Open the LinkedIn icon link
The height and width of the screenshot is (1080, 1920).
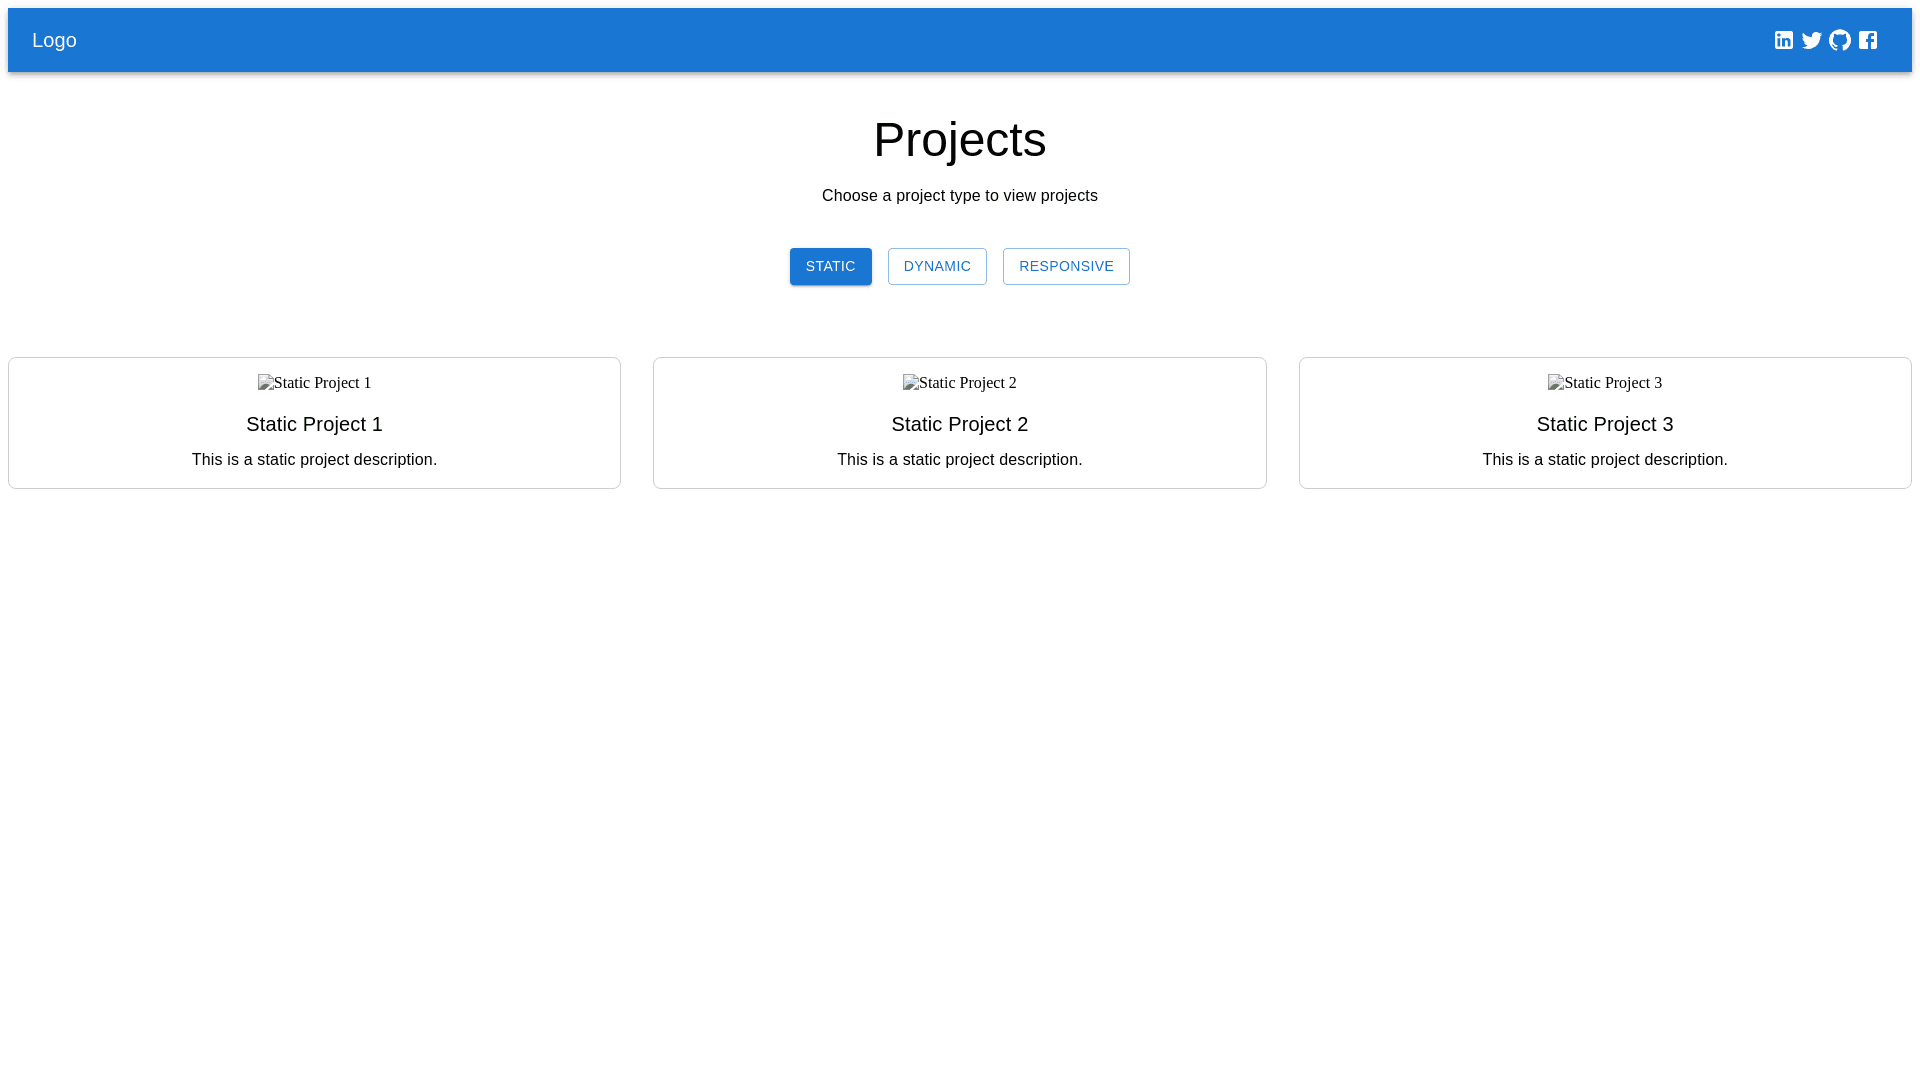tap(1783, 40)
